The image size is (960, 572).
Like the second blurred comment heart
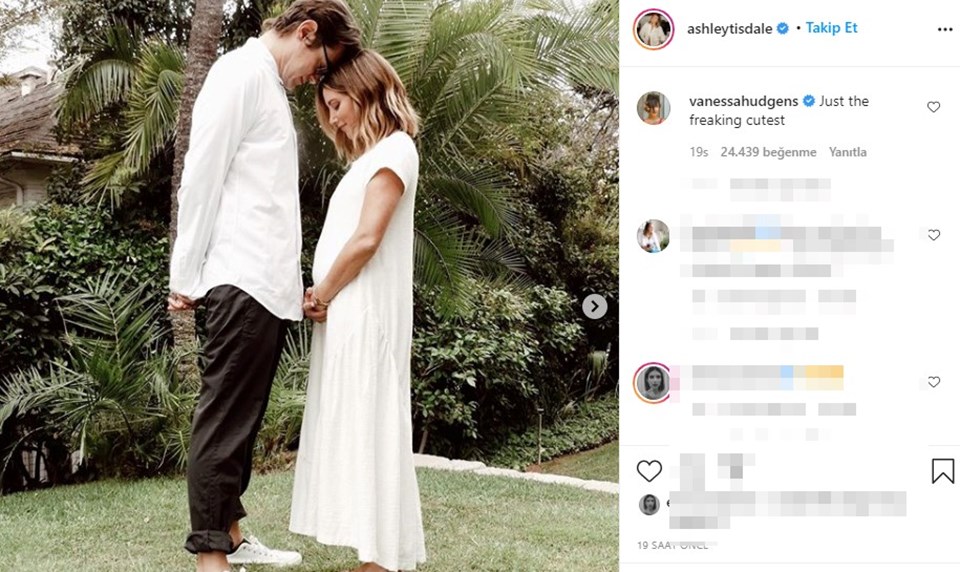pyautogui.click(x=934, y=235)
